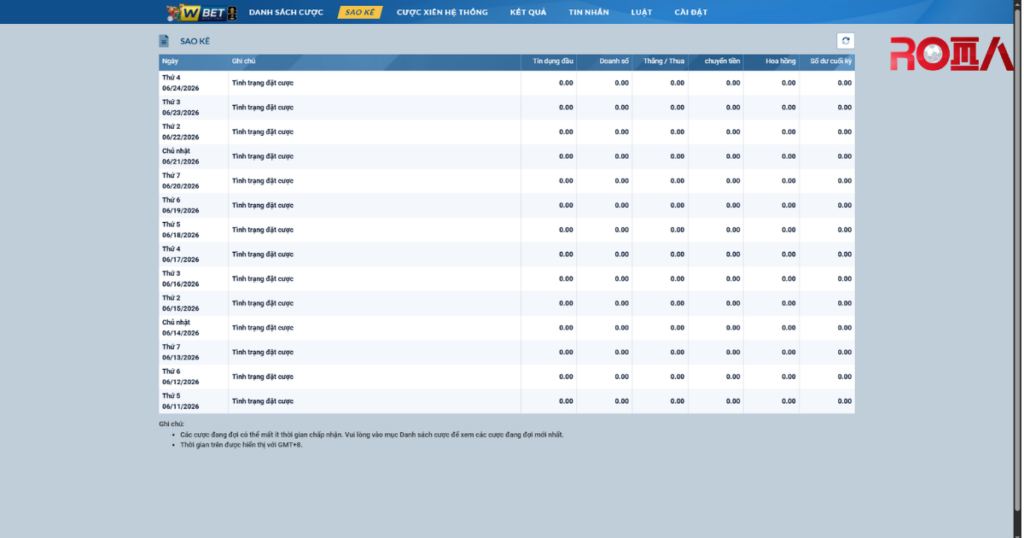Click Số dư cuối kỳ value for 06/11/2026
1024x538 pixels.
coord(844,402)
